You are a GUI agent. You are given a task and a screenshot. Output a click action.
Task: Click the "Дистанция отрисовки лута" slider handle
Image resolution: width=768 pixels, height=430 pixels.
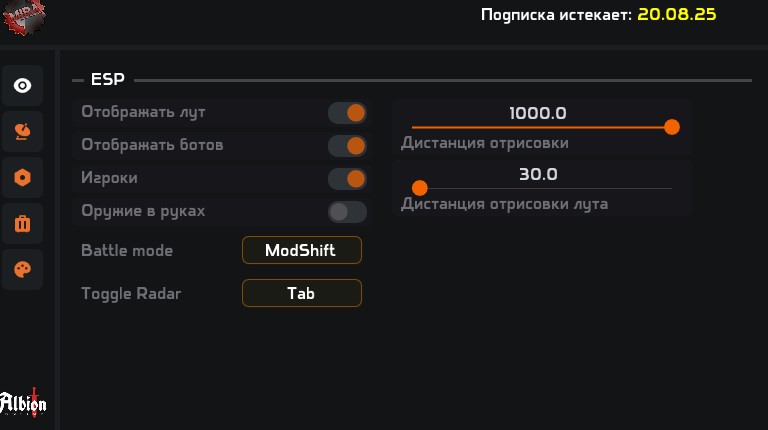420,188
